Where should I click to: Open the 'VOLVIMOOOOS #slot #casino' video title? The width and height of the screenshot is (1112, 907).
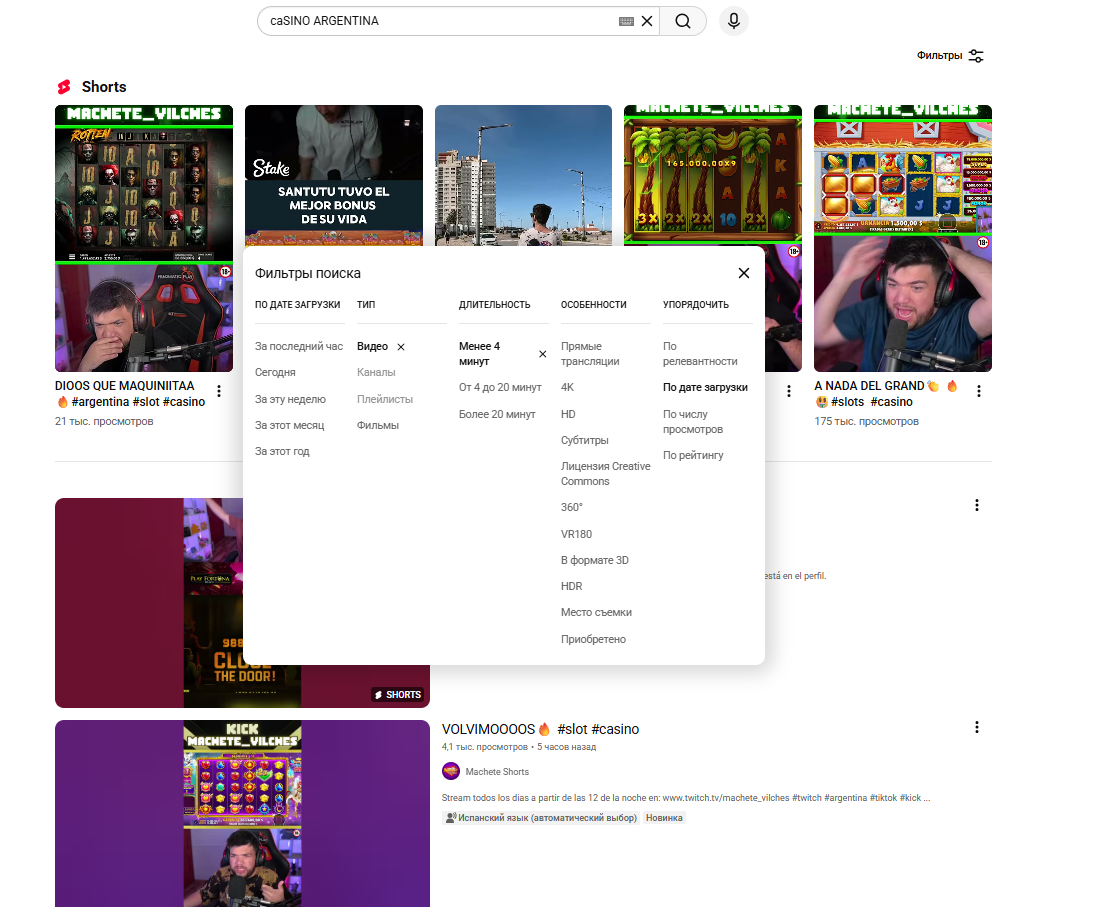pos(540,729)
